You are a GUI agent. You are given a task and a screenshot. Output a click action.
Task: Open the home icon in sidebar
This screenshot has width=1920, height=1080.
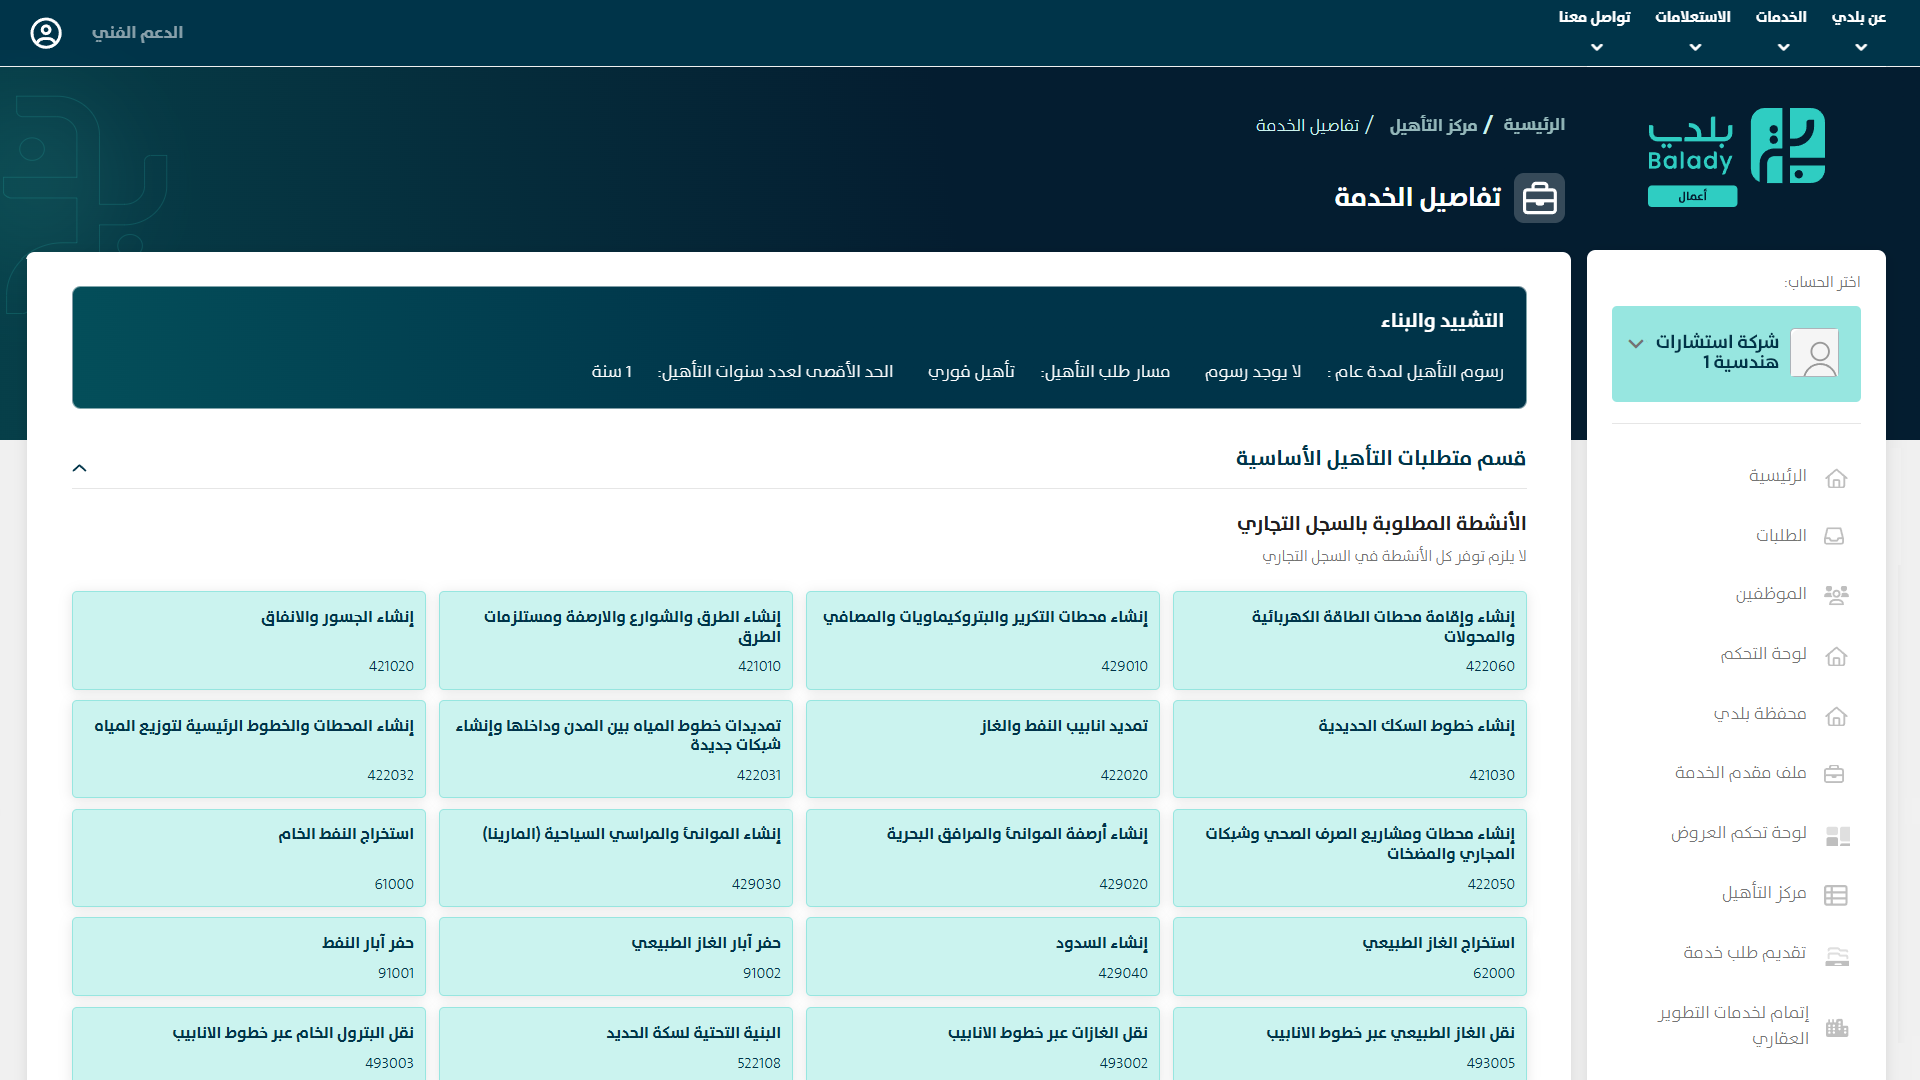[1836, 478]
